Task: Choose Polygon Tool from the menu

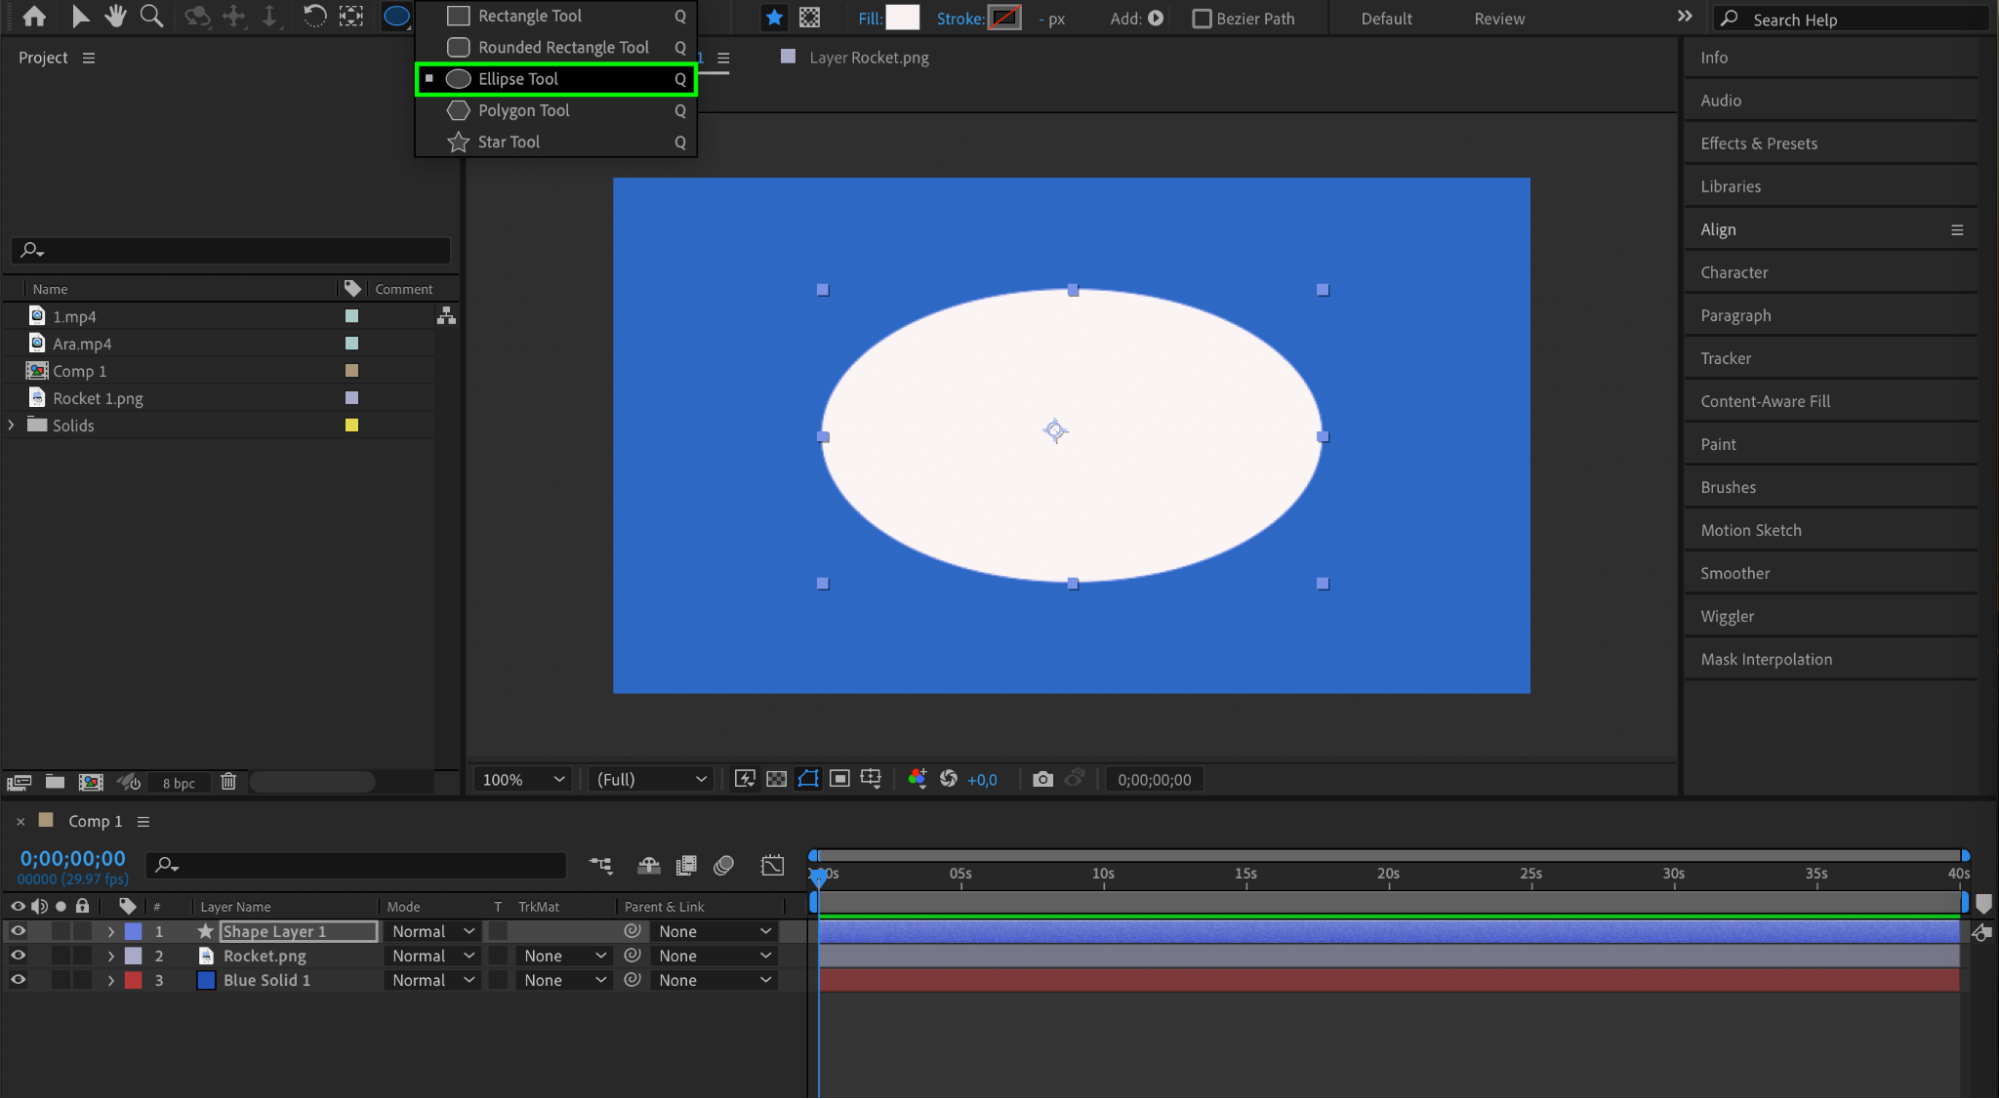Action: point(523,110)
